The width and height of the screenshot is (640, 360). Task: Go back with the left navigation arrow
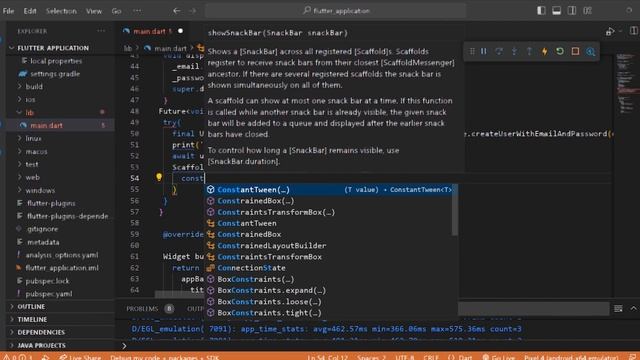click(x=176, y=11)
